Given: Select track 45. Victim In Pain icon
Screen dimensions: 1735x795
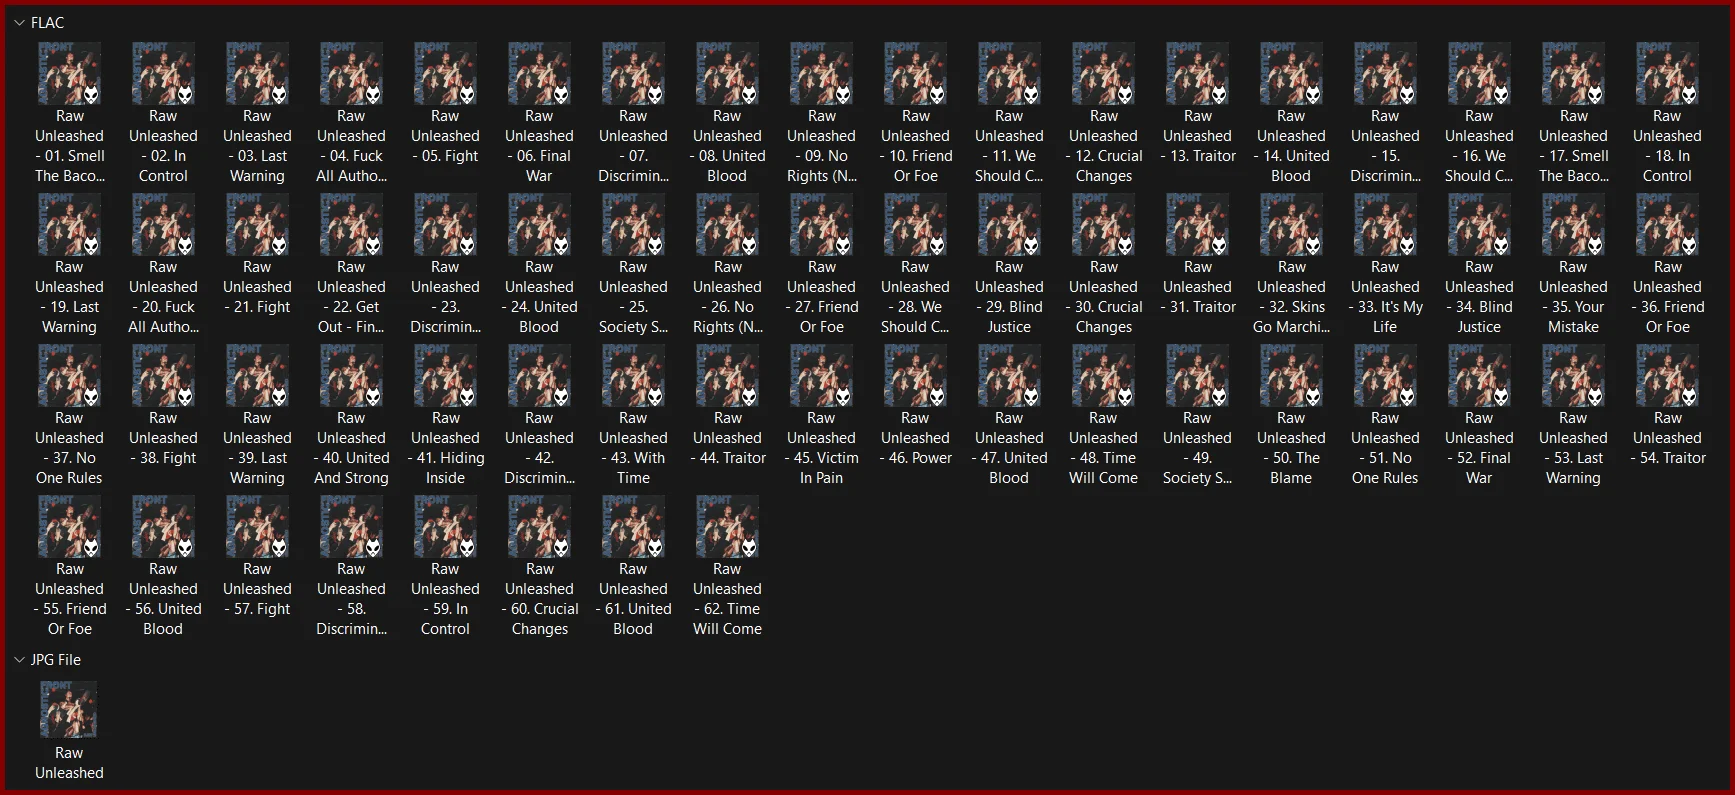Looking at the screenshot, I should [x=821, y=376].
